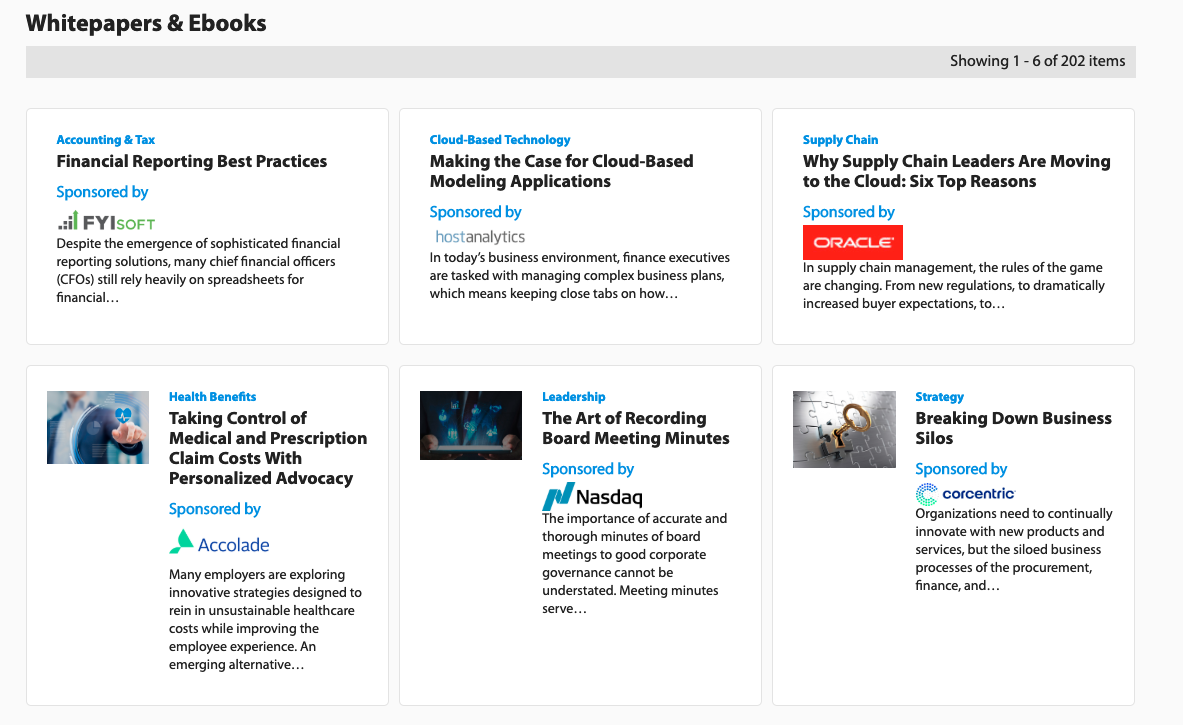Click the 'In today's business environment' description
Image resolution: width=1183 pixels, height=725 pixels.
(579, 275)
